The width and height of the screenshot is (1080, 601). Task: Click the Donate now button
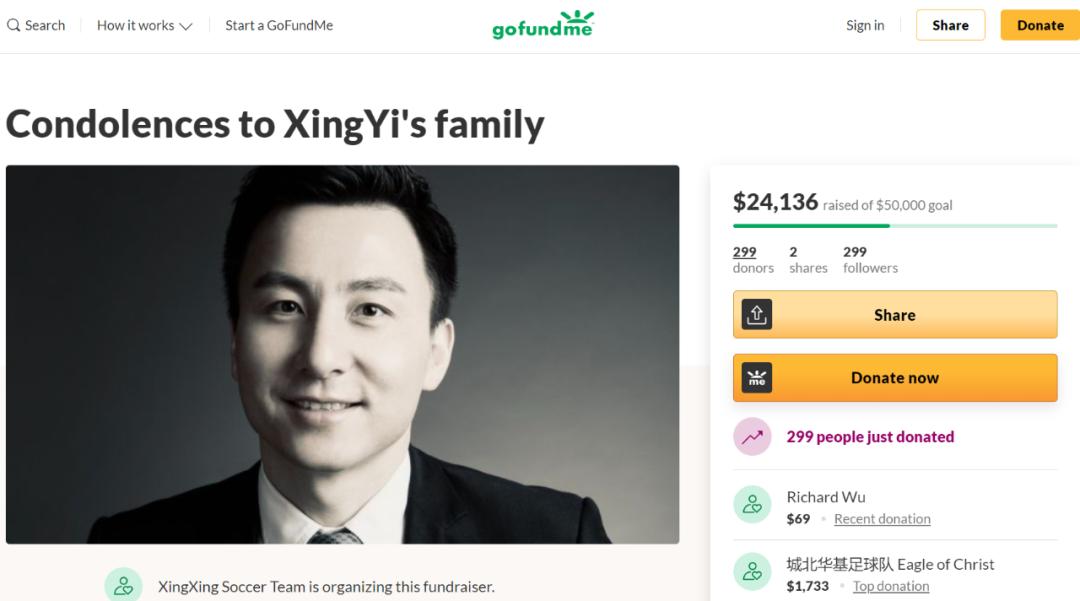[895, 378]
